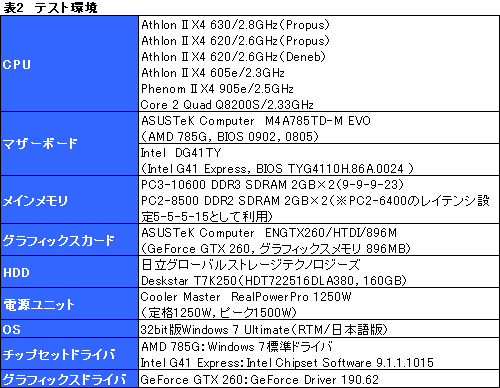Select Phenom II X4 905e/2.5GHz entry
Screen dimensions: 500x388
[x=217, y=89]
